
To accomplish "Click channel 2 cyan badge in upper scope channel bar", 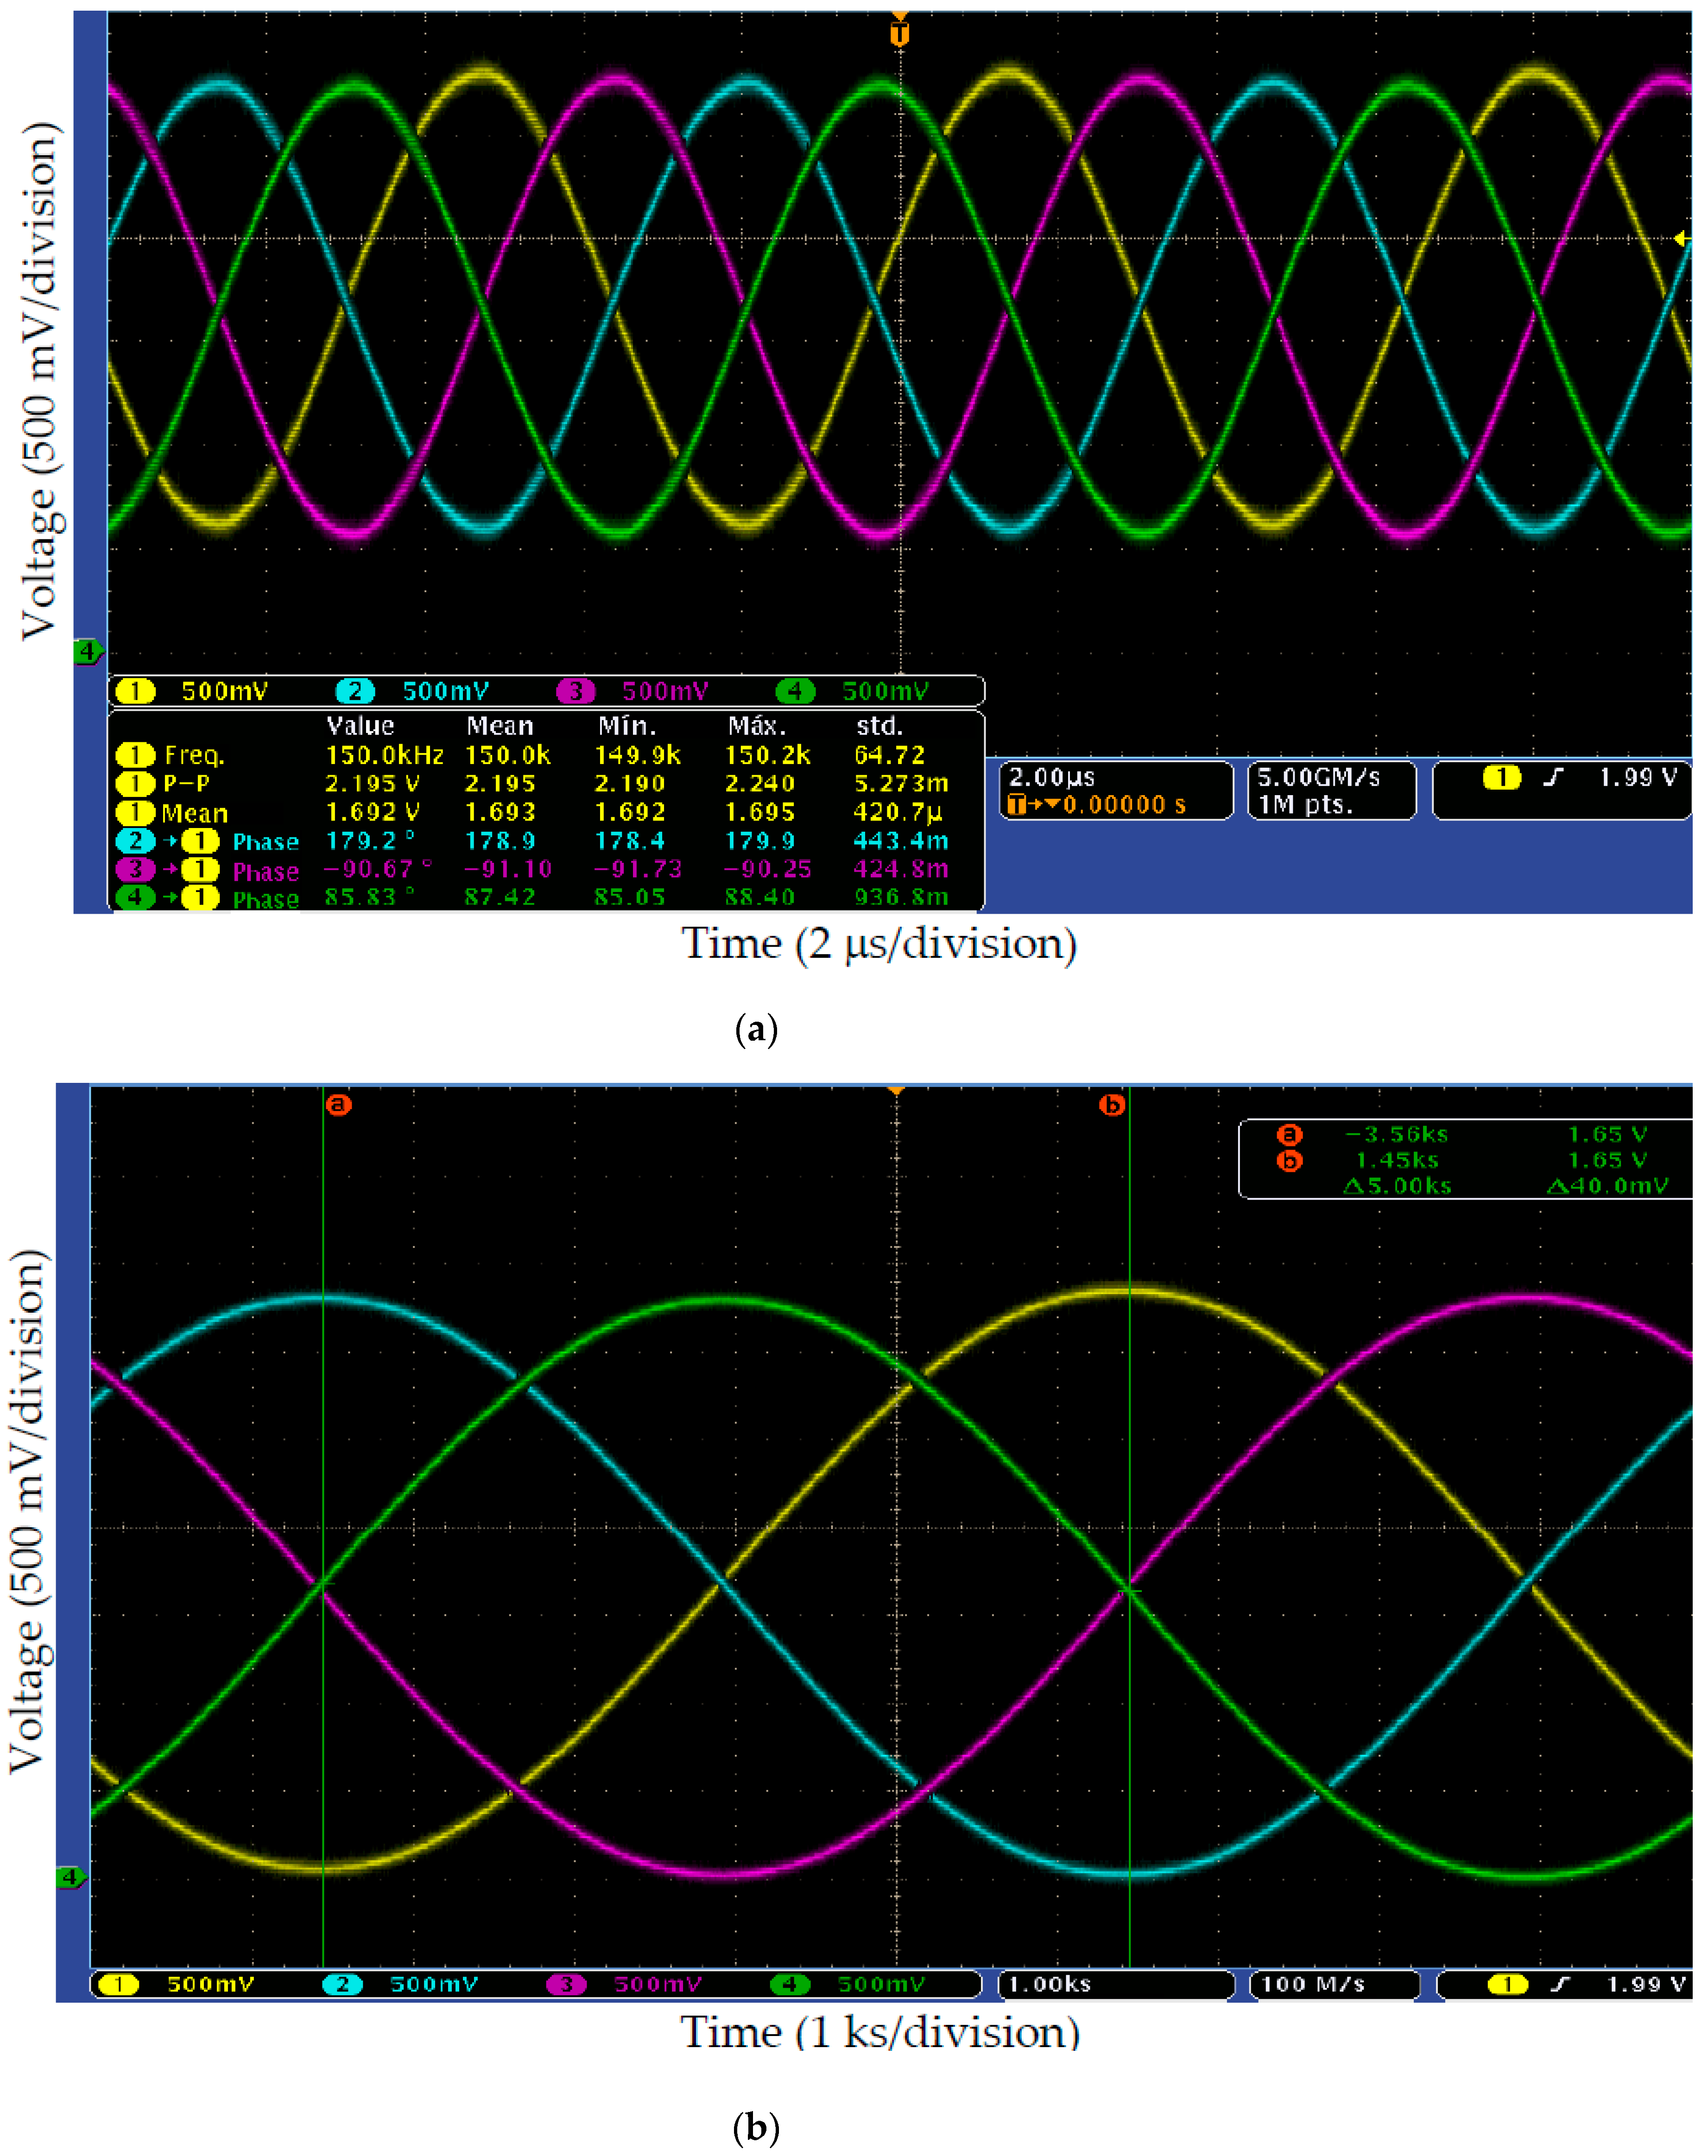I will click(355, 691).
